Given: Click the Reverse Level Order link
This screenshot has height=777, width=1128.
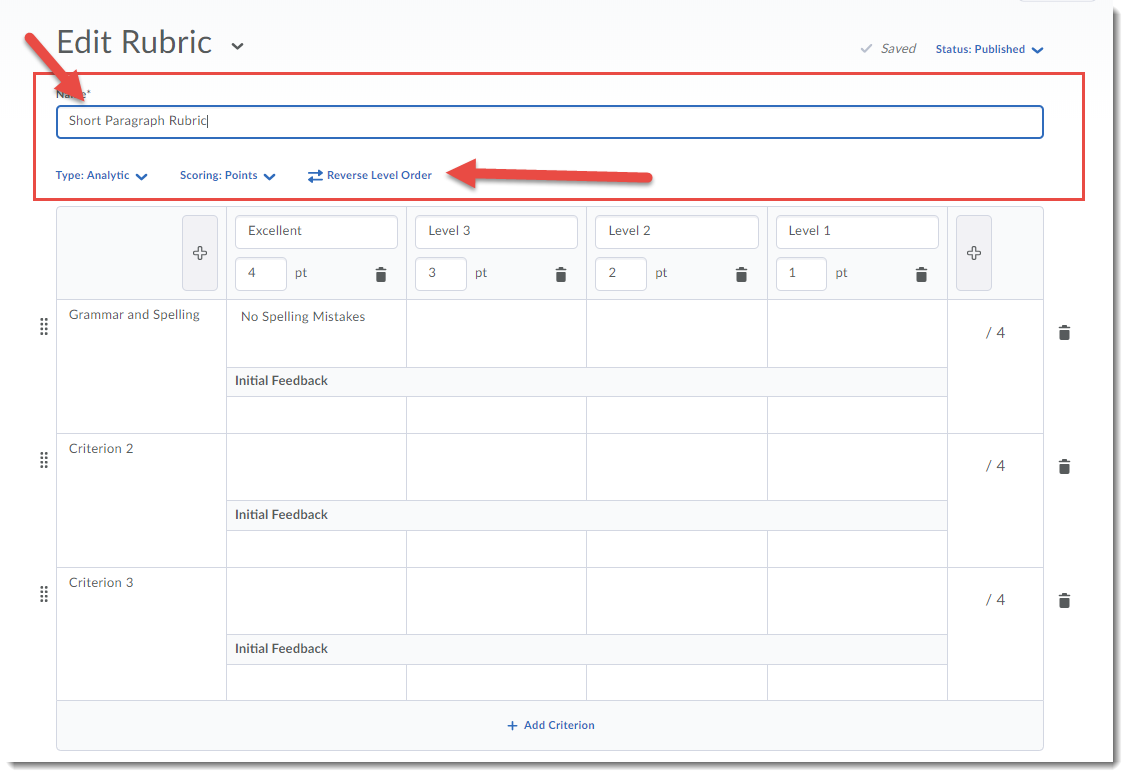Looking at the screenshot, I should coord(370,175).
